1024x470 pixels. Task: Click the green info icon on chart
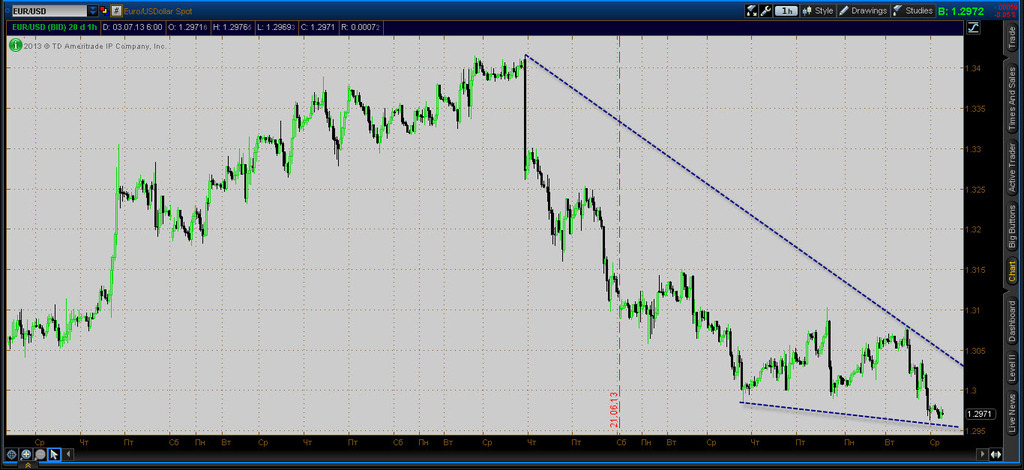(x=14, y=46)
